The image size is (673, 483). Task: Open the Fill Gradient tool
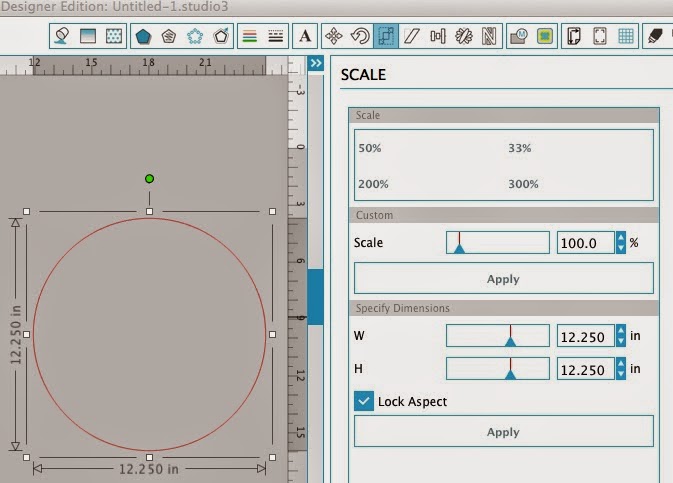click(88, 36)
